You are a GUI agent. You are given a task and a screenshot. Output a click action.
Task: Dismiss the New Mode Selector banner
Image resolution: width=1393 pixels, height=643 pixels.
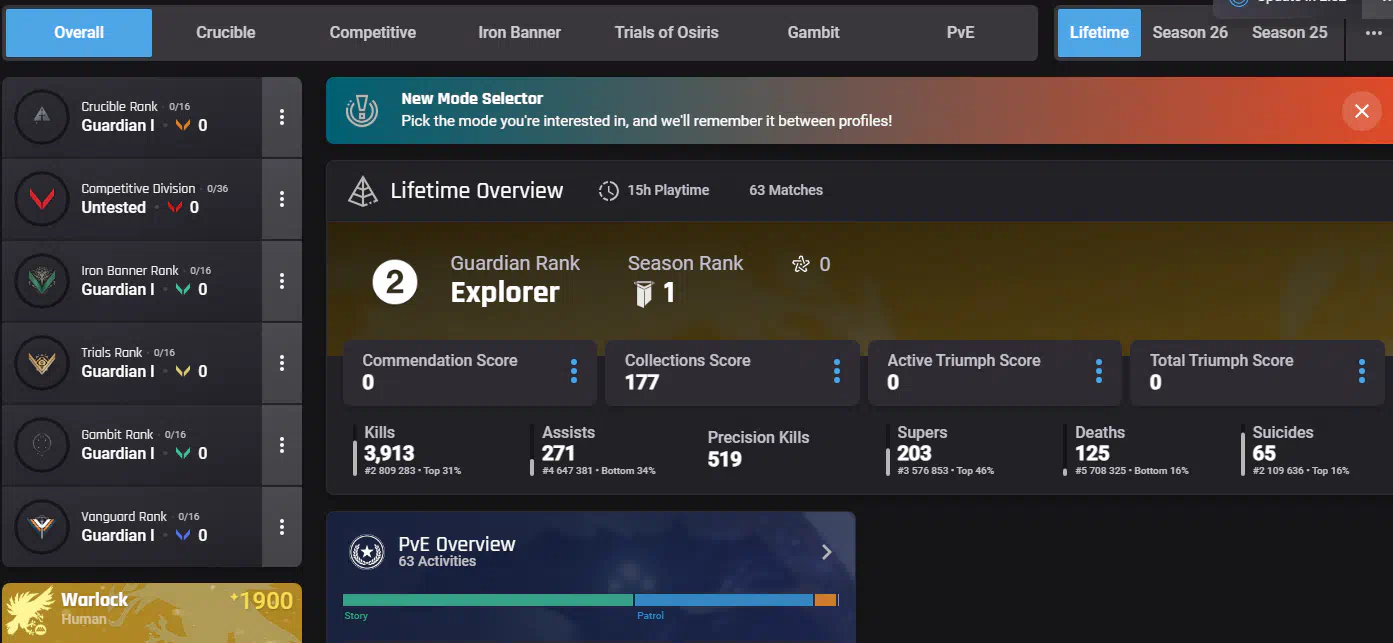(x=1361, y=111)
